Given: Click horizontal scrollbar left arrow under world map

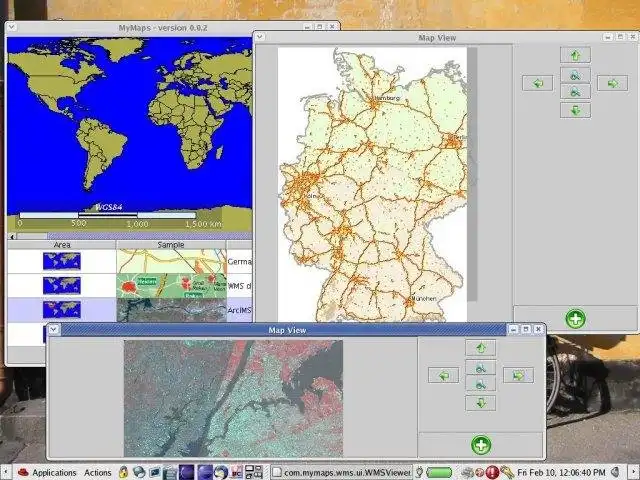Looking at the screenshot, I should (x=12, y=236).
